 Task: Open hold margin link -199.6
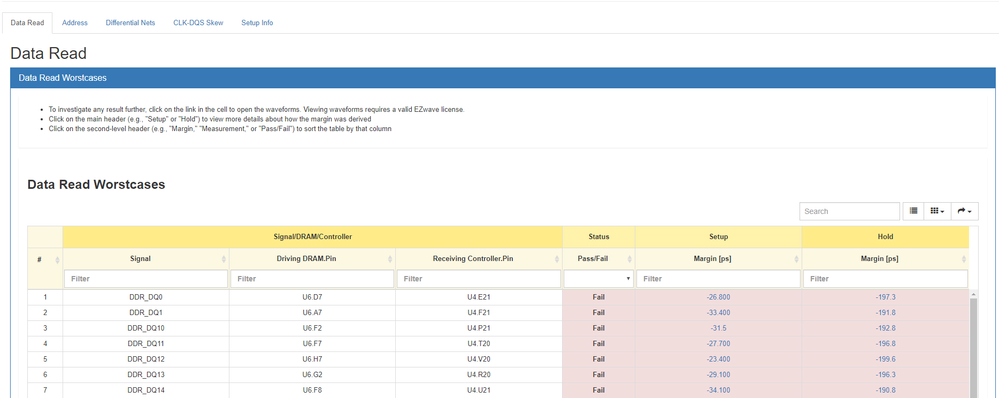(x=885, y=359)
